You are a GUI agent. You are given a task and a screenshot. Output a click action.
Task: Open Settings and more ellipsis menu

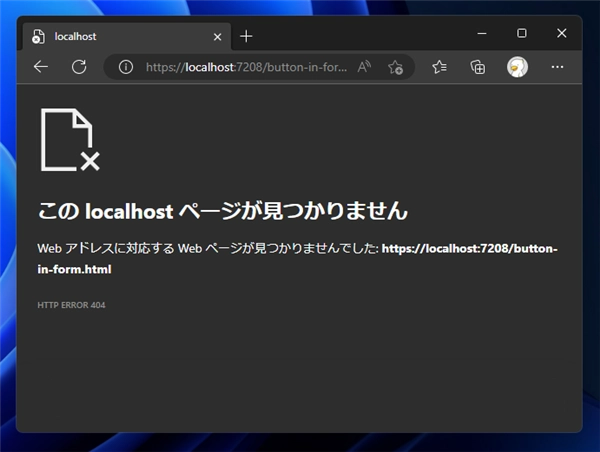coord(557,67)
